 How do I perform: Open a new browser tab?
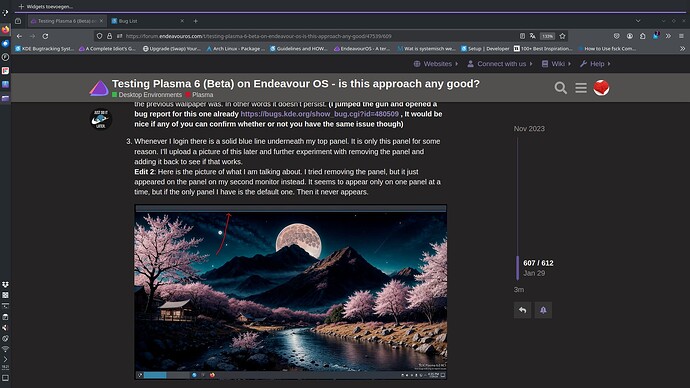195,21
